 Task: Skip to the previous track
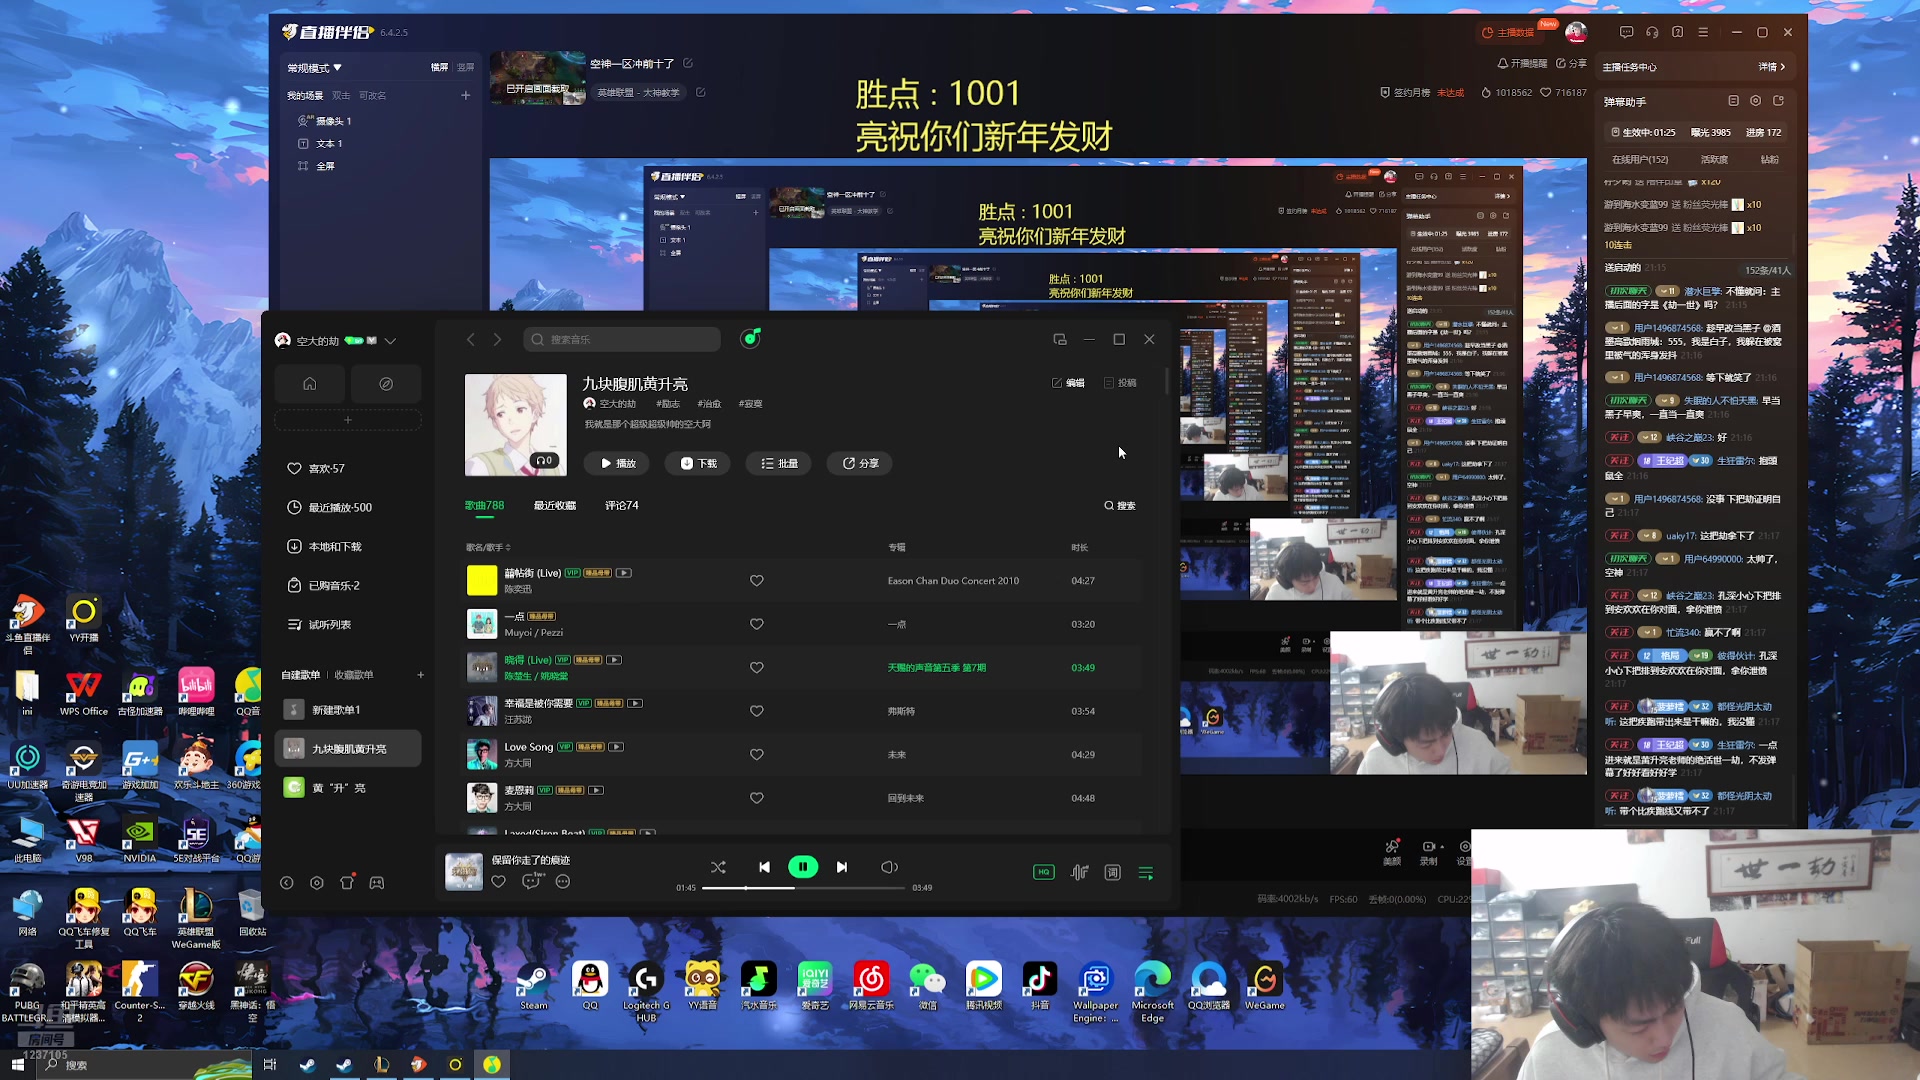click(x=764, y=867)
